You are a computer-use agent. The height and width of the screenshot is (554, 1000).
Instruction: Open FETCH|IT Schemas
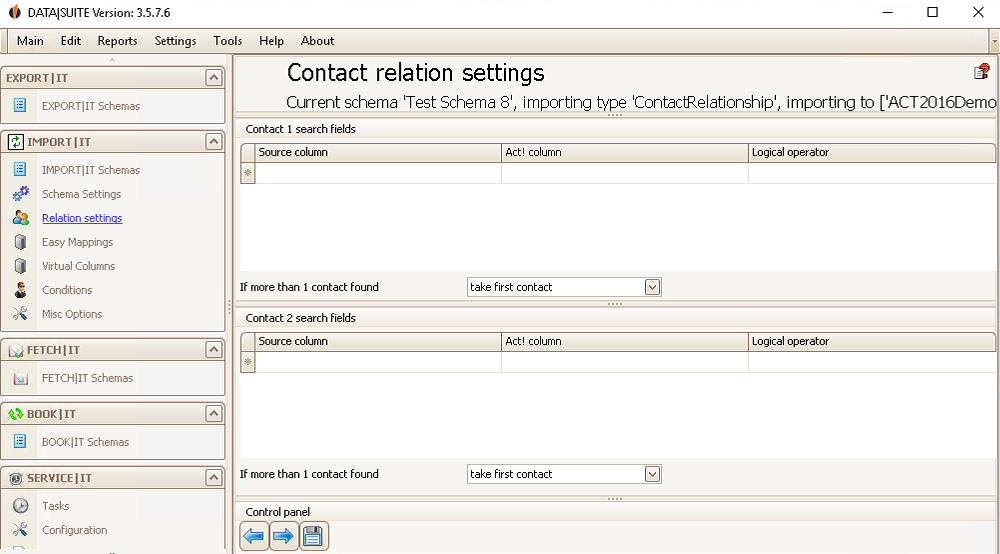(87, 378)
